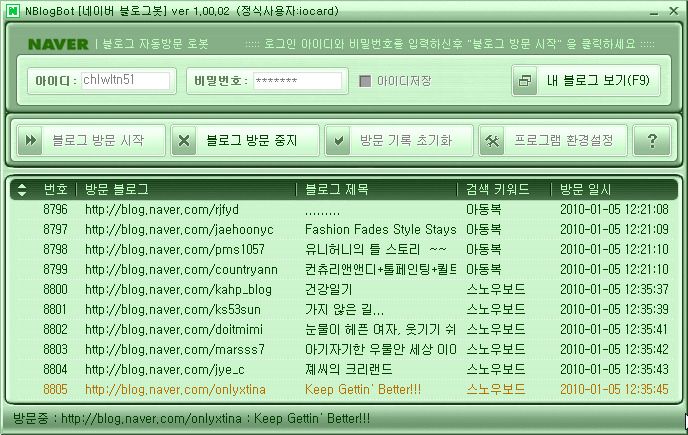Select highlighted URL blog.naver.com/onlyxtina in list

175,389
